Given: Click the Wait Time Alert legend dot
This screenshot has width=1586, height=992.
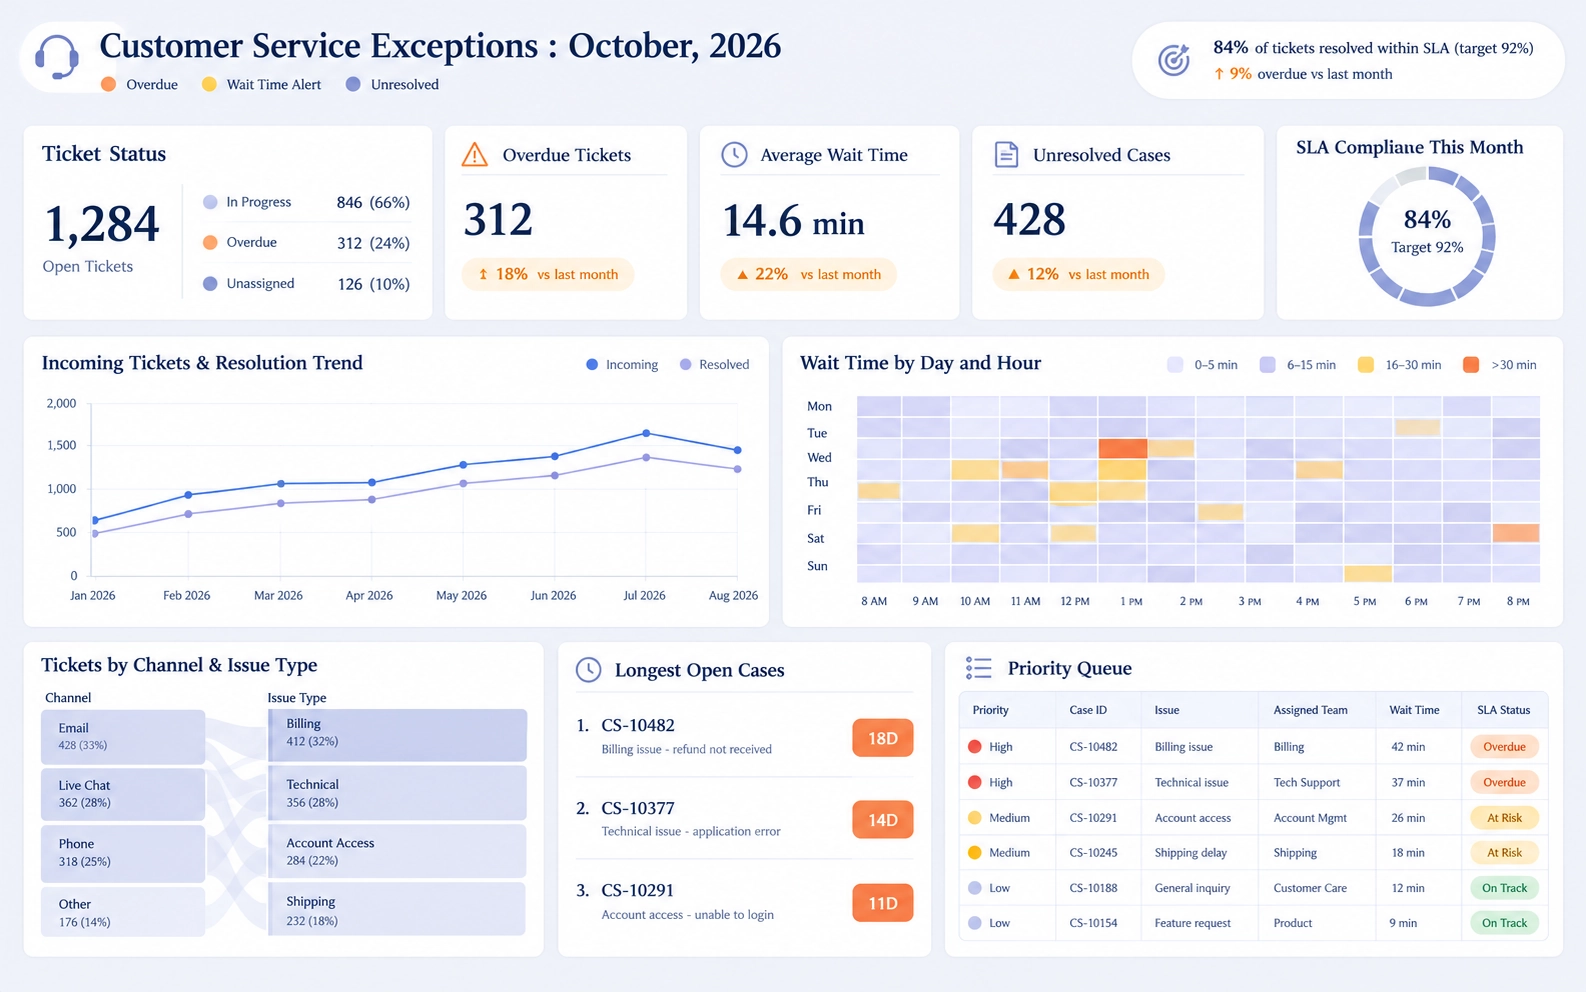Looking at the screenshot, I should pos(209,84).
